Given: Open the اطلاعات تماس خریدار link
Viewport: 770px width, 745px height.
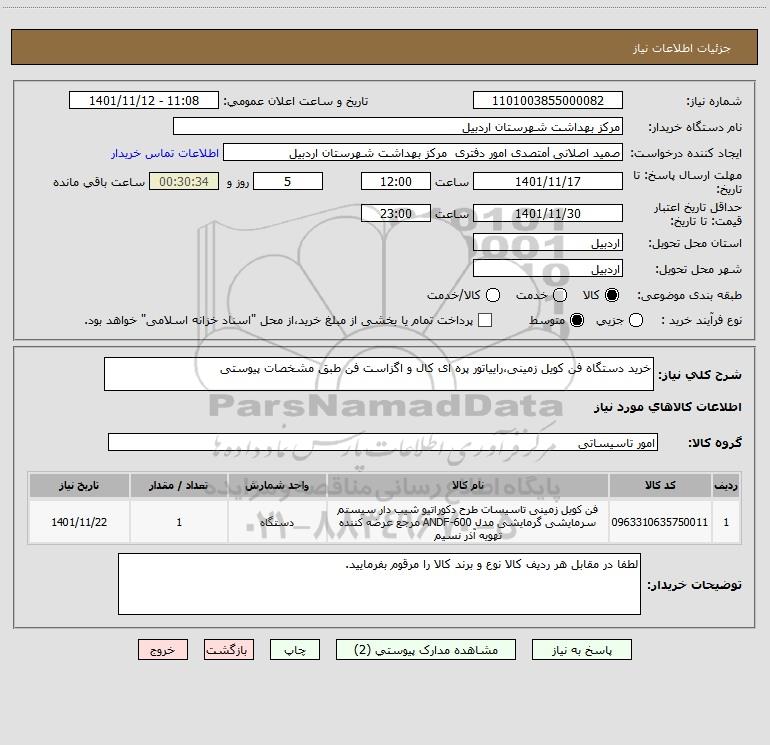Looking at the screenshot, I should coord(165,153).
